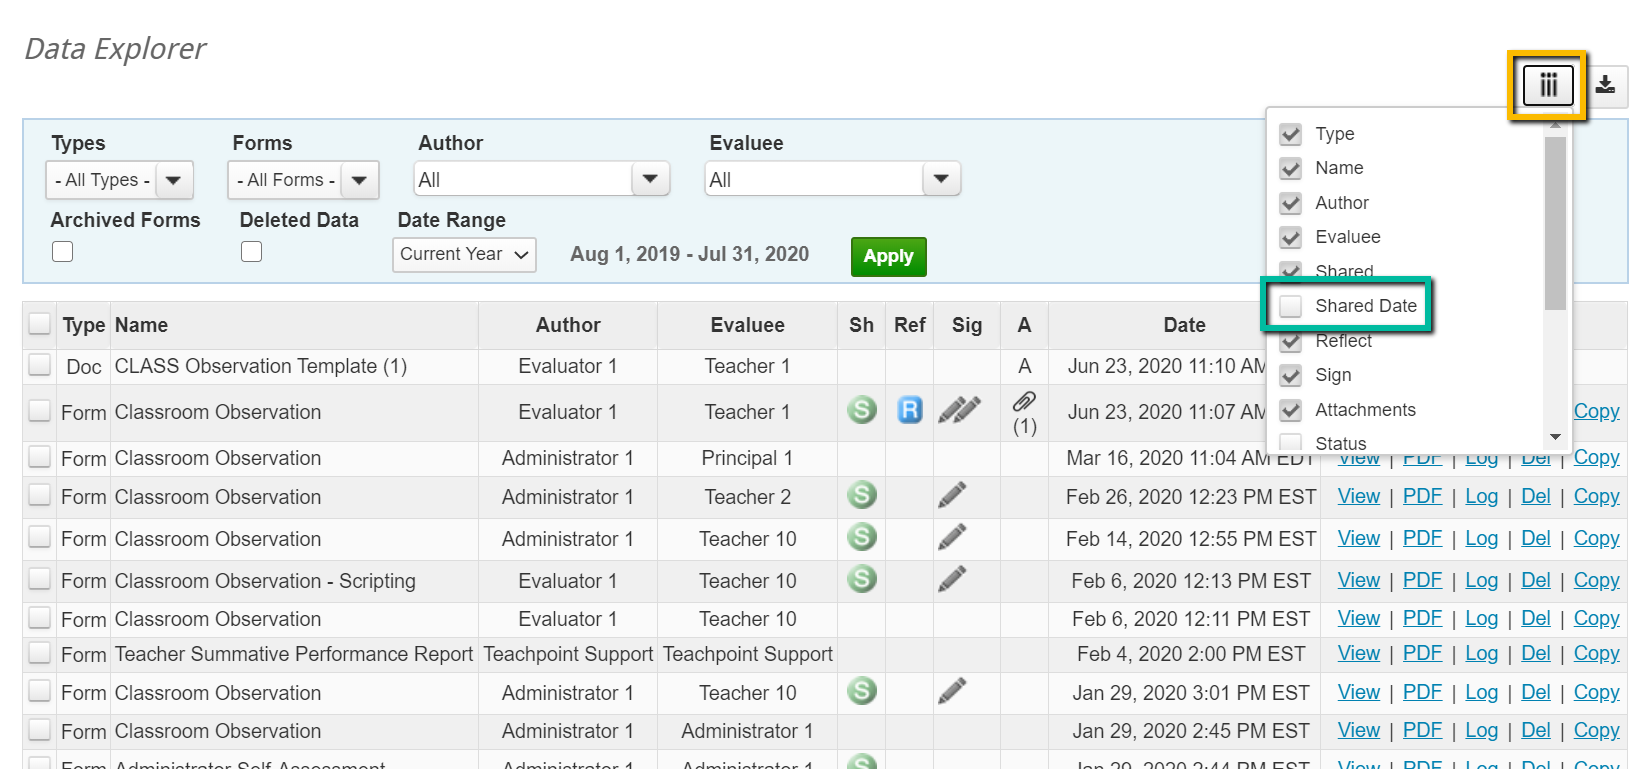Click the blue Reflect R icon

(909, 410)
